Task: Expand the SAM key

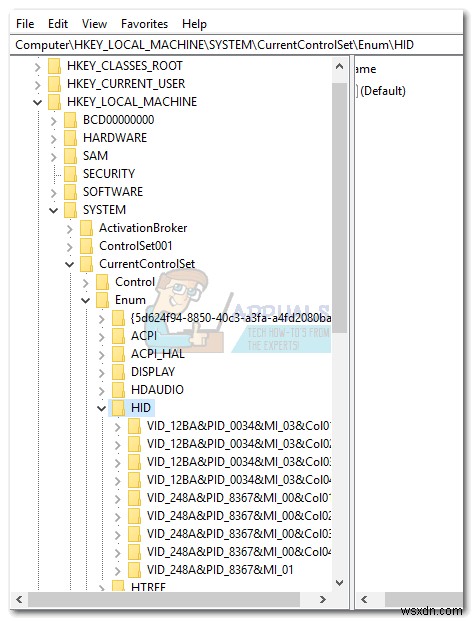Action: tap(53, 156)
